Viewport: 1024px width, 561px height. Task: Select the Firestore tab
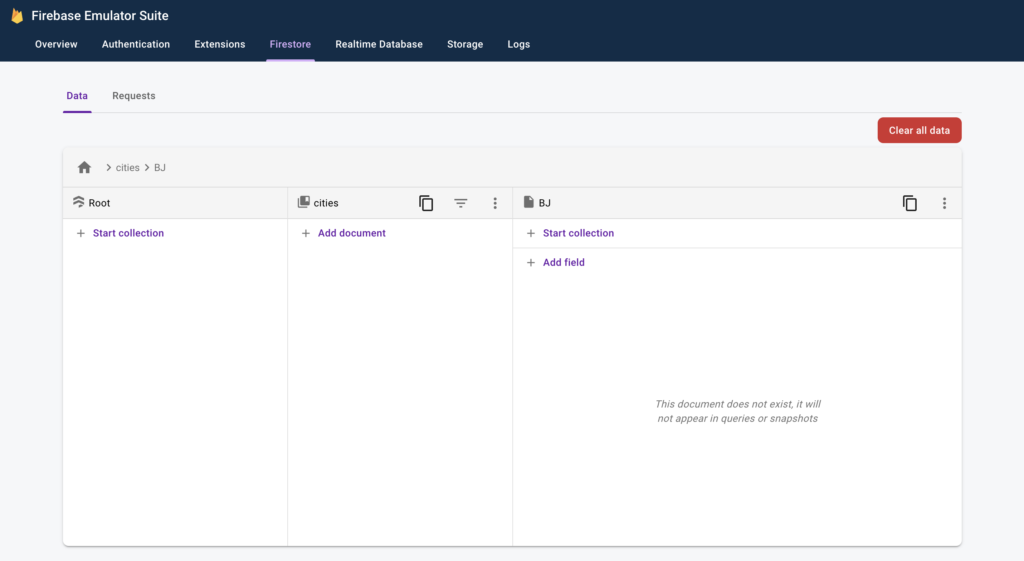[290, 44]
